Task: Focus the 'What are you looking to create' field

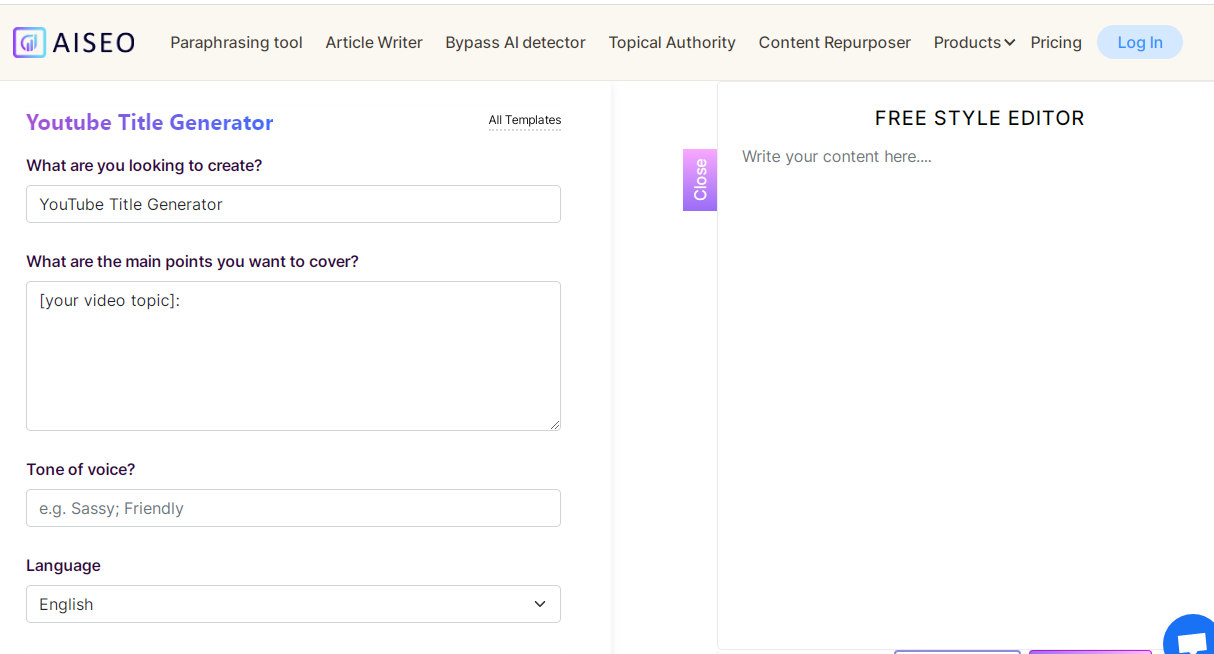Action: coord(293,204)
